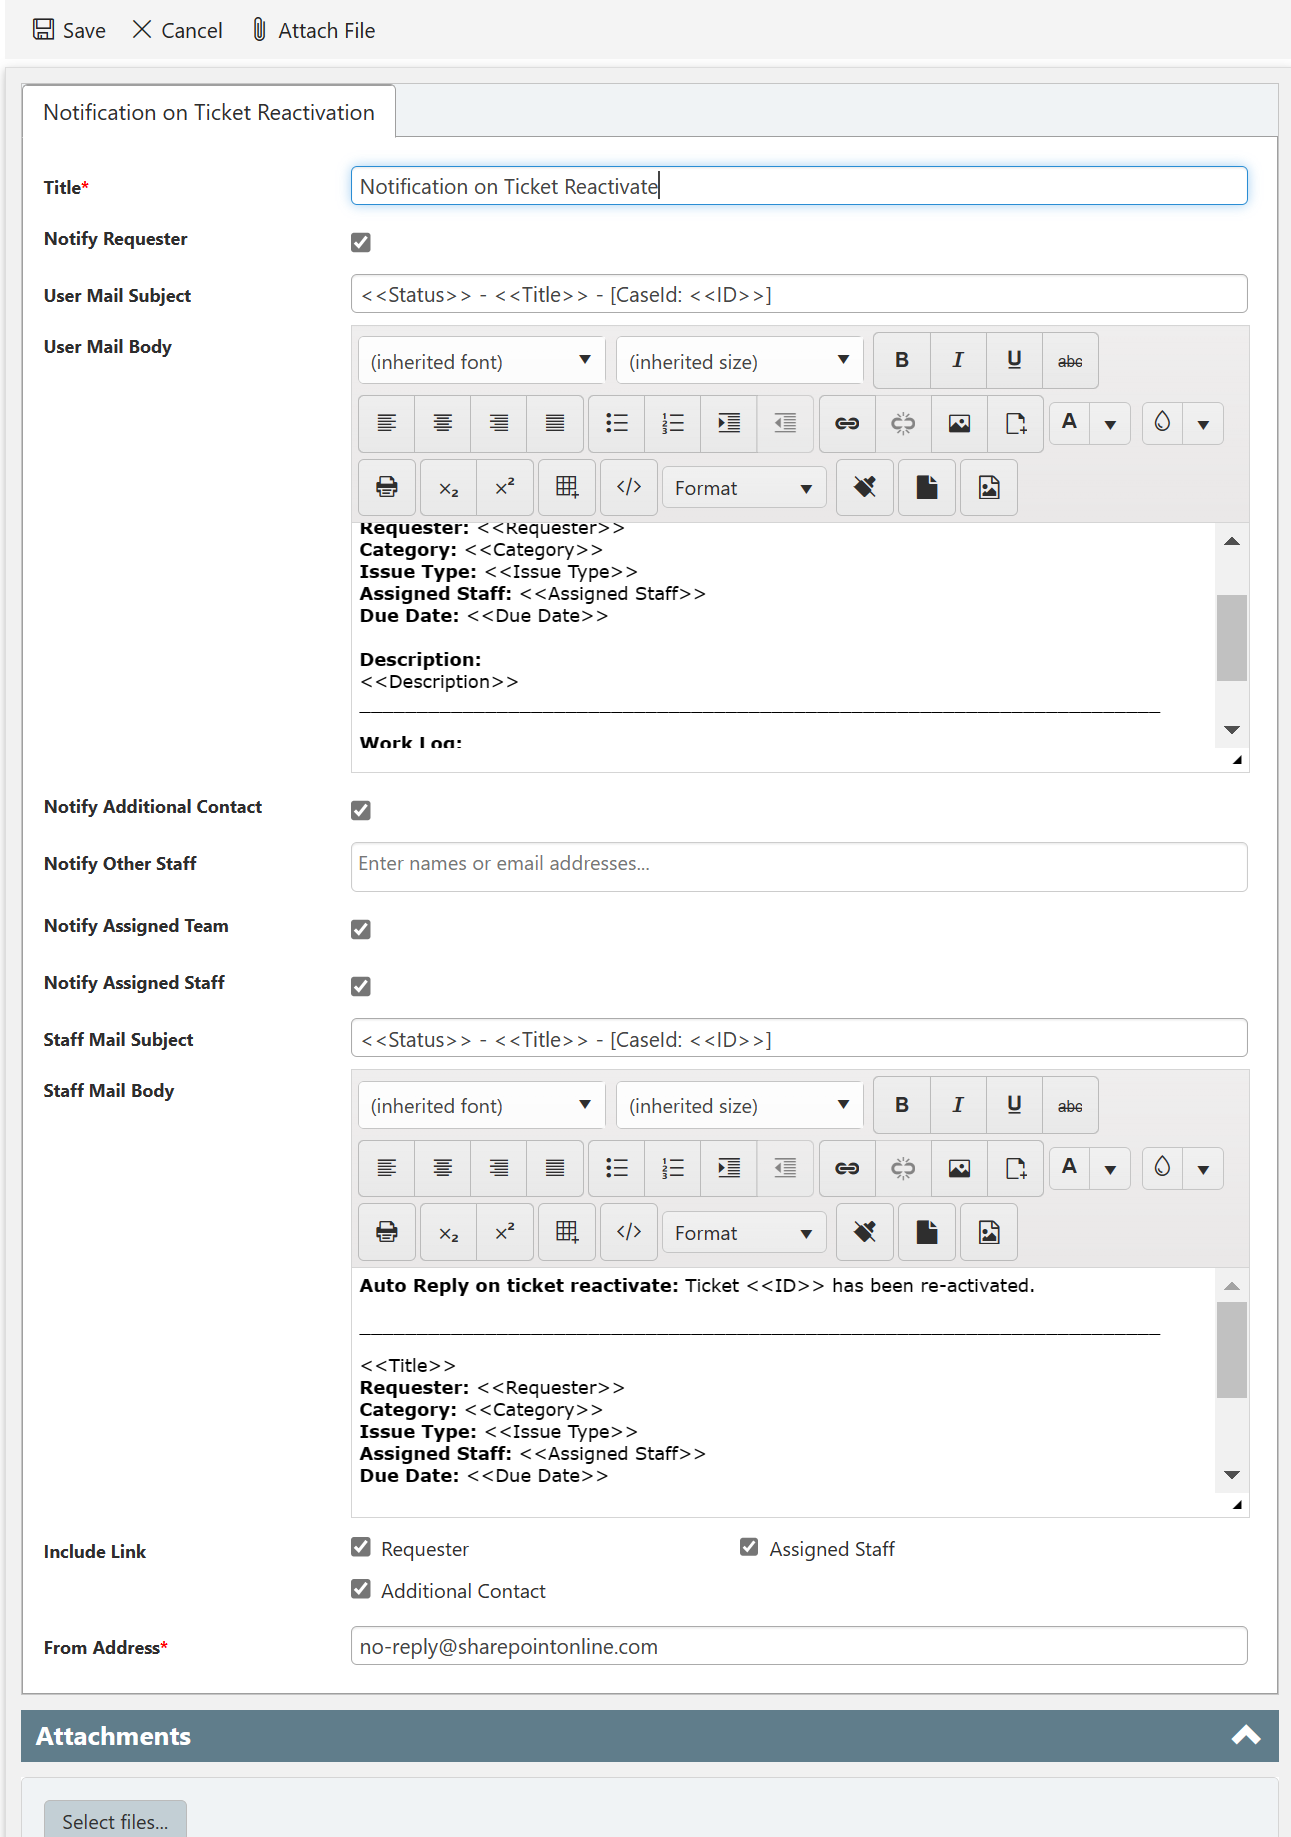This screenshot has width=1291, height=1837.
Task: Click Attach File in top toolbar
Action: pyautogui.click(x=313, y=30)
